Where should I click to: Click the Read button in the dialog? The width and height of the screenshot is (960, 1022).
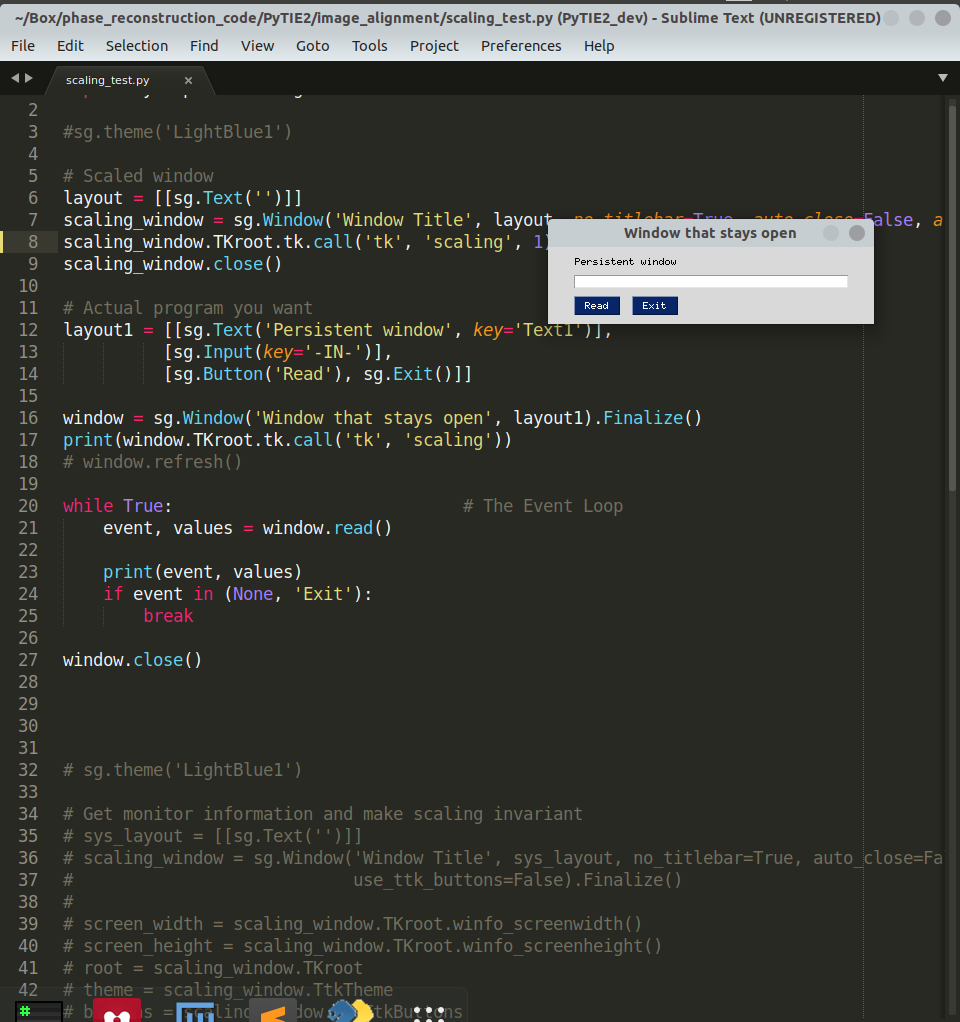597,306
